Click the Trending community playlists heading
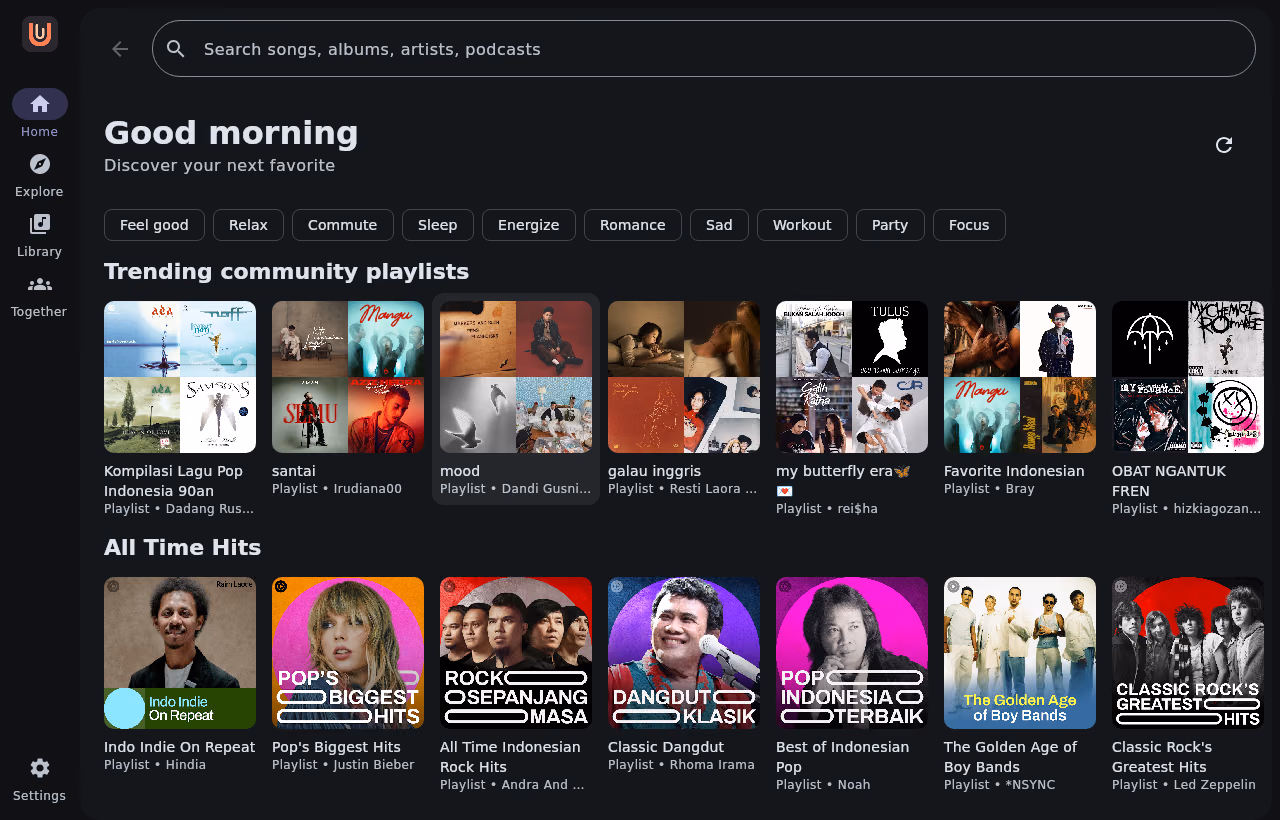 (x=286, y=271)
